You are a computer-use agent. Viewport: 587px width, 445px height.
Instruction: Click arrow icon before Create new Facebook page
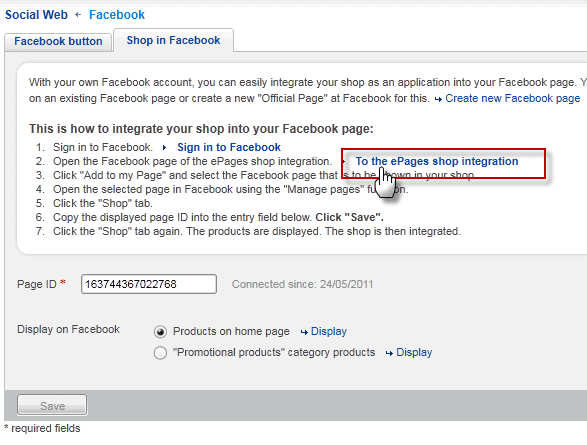[438, 99]
